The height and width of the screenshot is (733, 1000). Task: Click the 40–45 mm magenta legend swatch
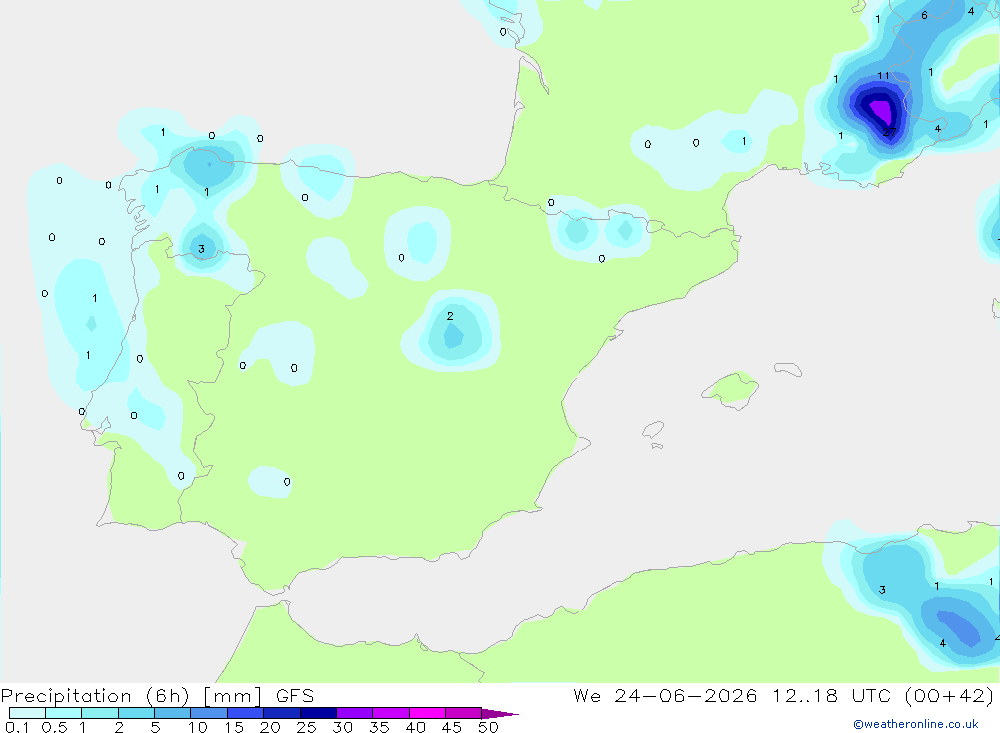pos(427,713)
